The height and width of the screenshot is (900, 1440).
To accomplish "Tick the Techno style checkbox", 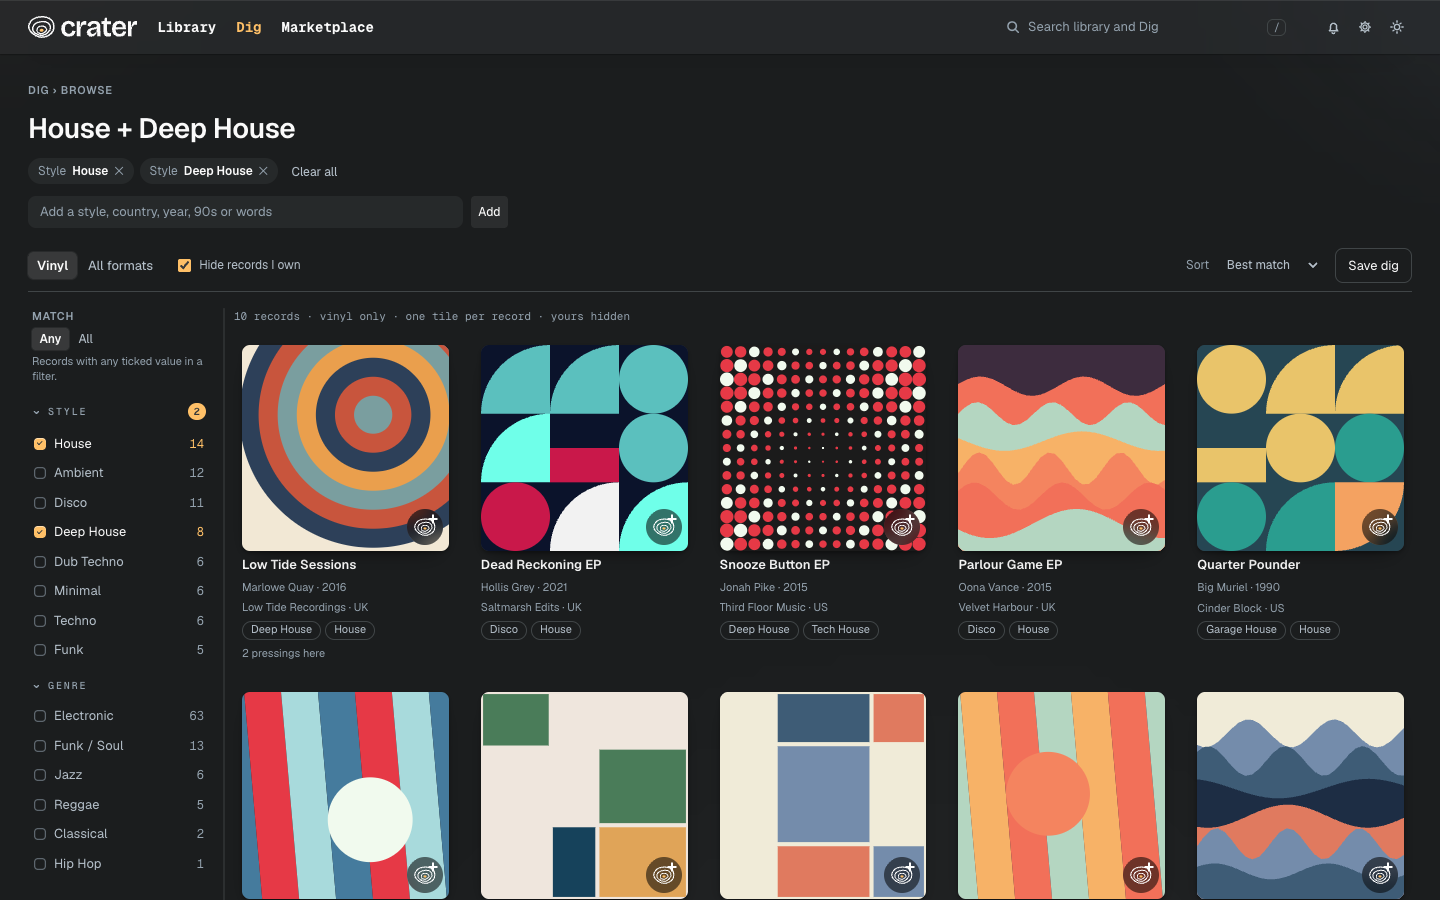I will pyautogui.click(x=40, y=621).
